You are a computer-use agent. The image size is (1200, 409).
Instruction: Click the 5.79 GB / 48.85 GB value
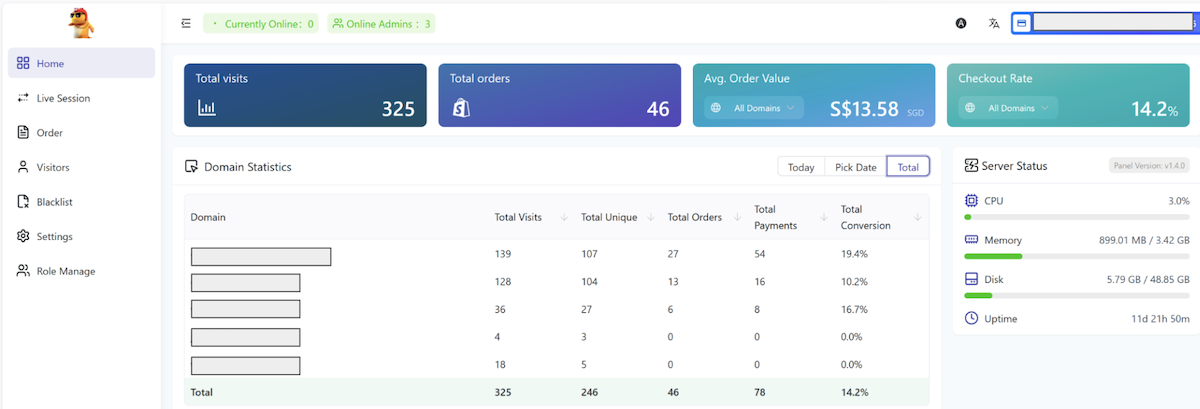coord(1146,279)
